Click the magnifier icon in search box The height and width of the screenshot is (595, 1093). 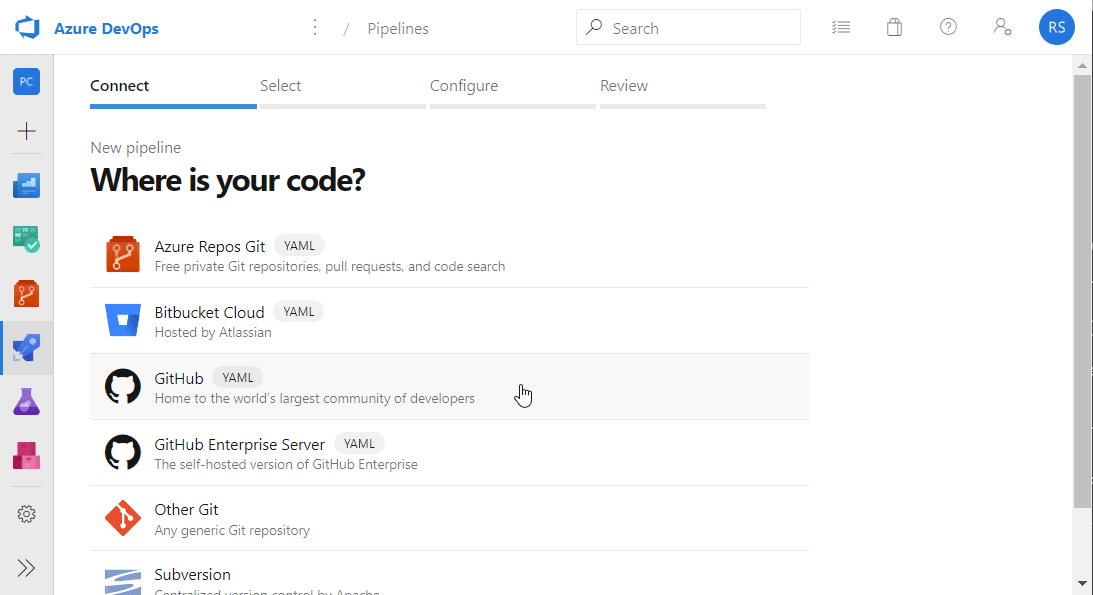point(594,27)
